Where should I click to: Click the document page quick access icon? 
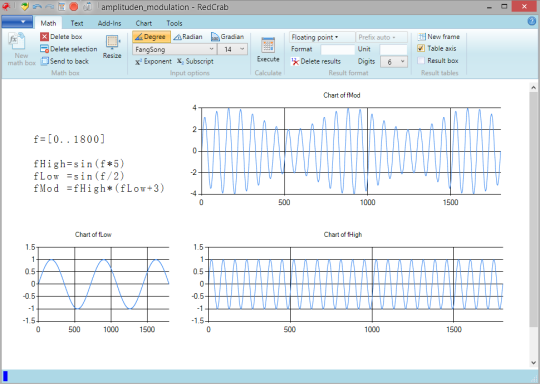[62, 7]
